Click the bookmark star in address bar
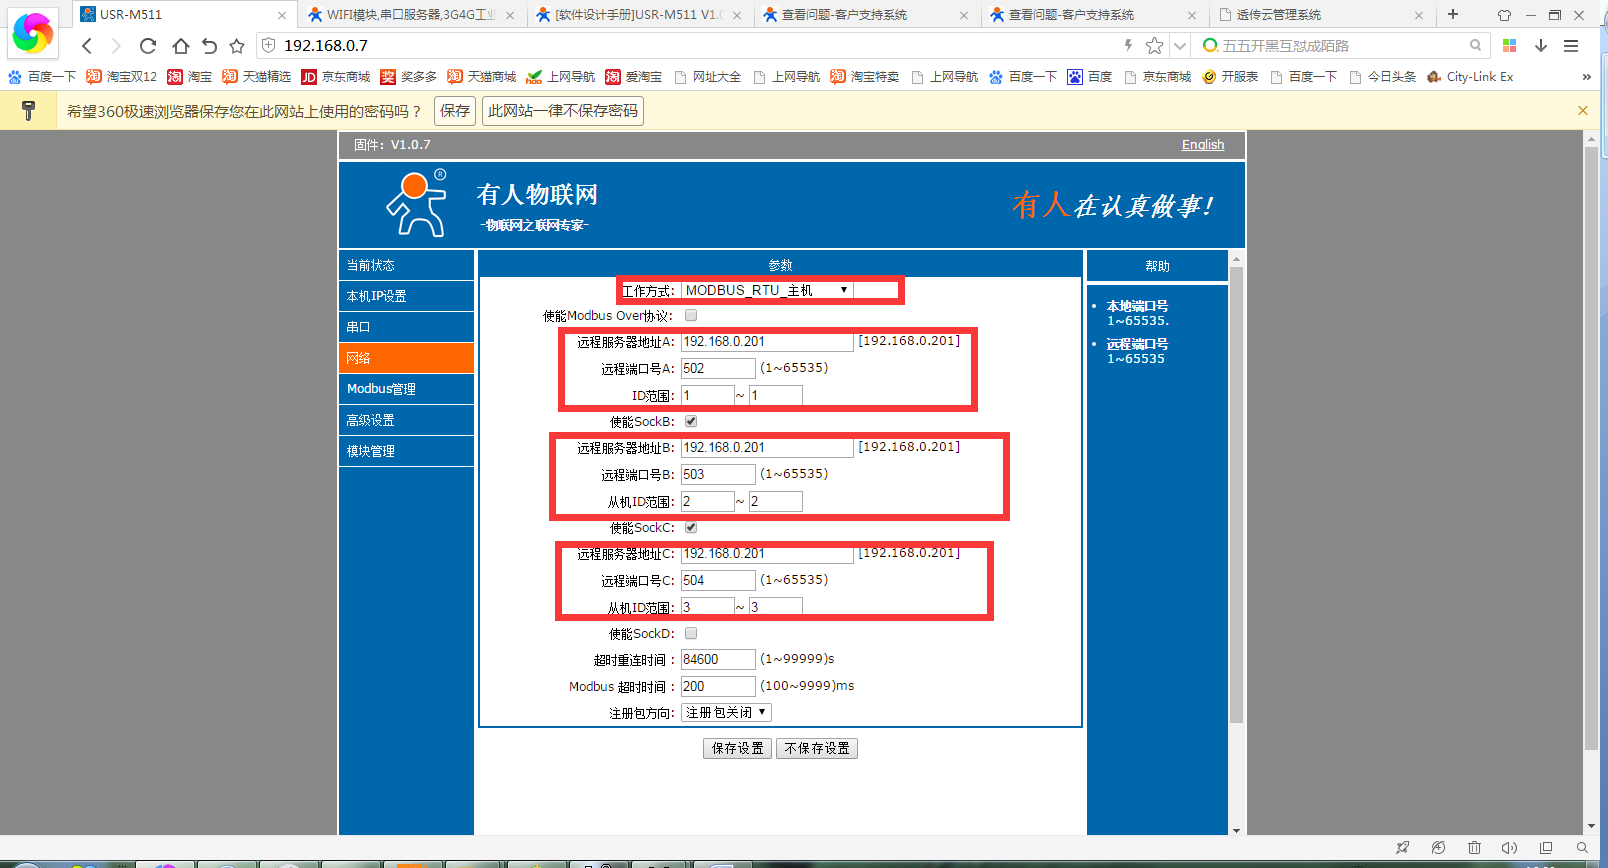The width and height of the screenshot is (1608, 868). tap(1154, 46)
